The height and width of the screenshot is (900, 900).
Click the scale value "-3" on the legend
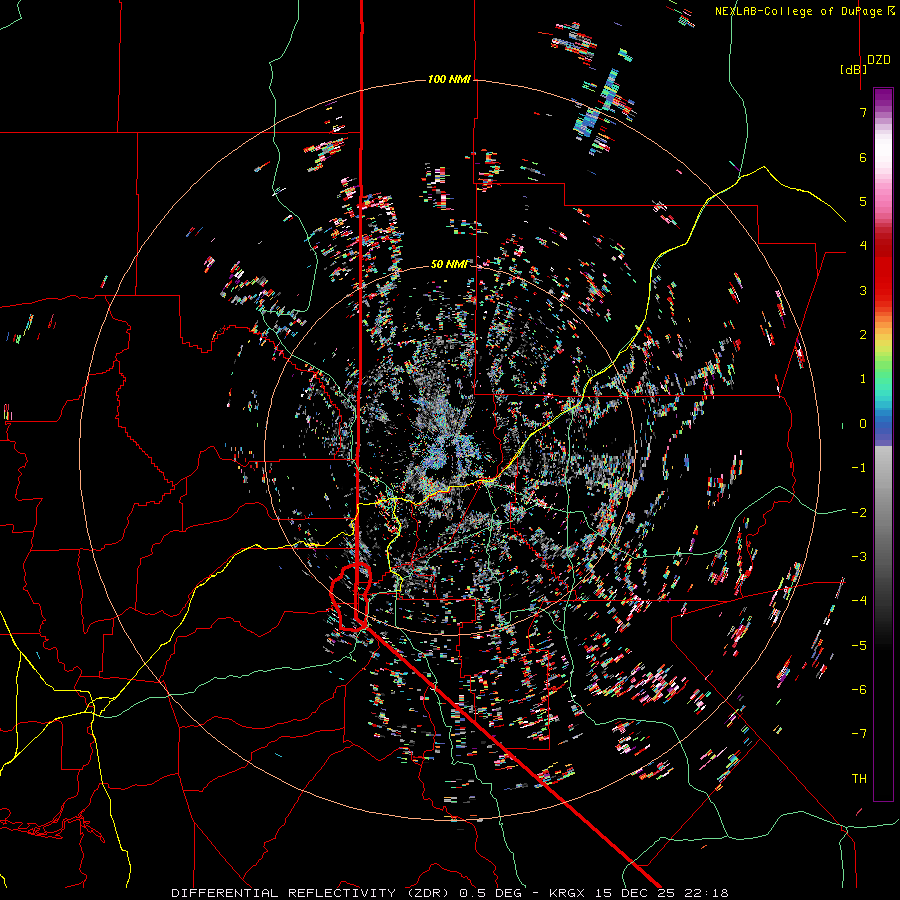tap(859, 557)
